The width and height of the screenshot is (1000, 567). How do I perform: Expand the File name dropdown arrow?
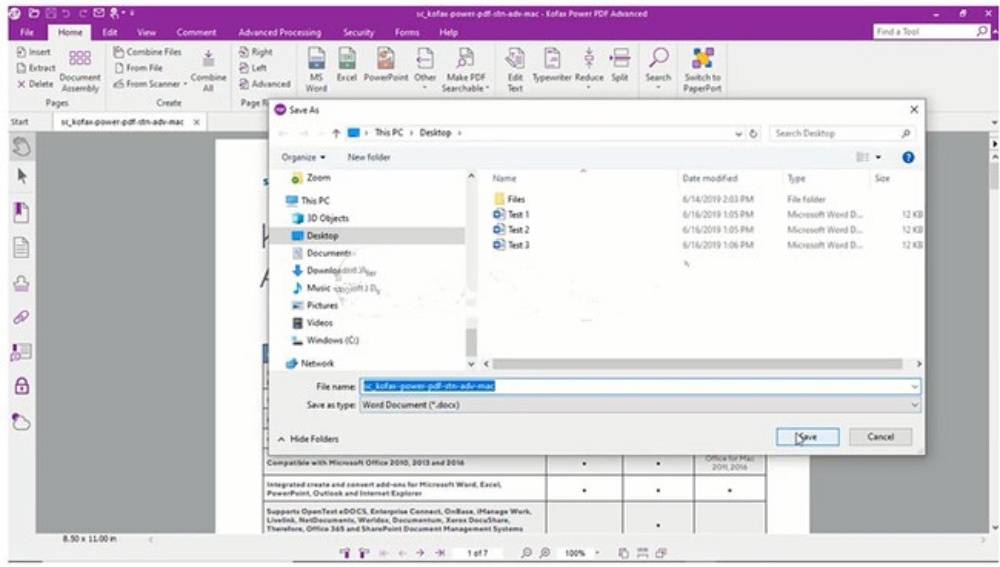[915, 387]
